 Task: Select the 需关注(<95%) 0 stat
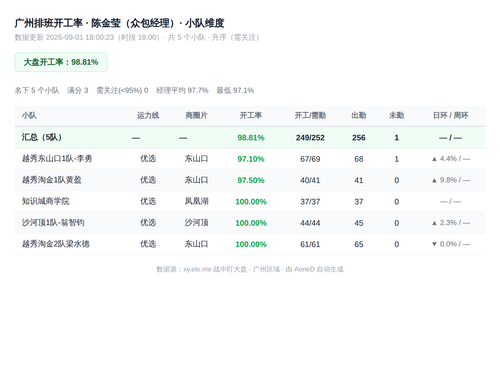[x=122, y=90]
